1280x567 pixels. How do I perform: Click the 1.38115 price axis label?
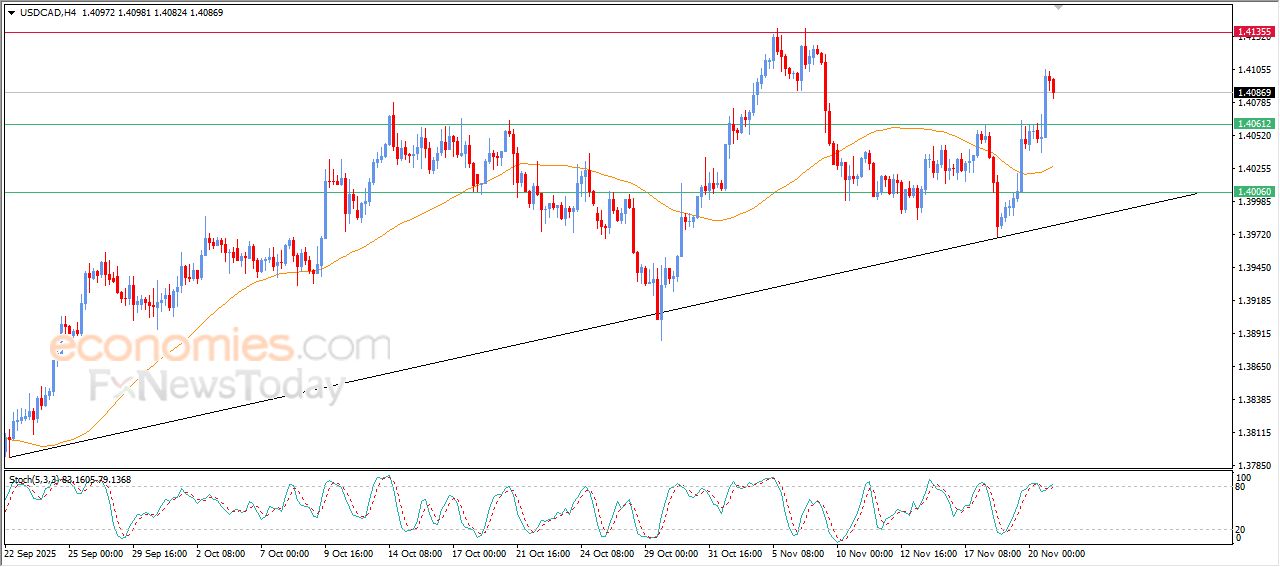1254,433
